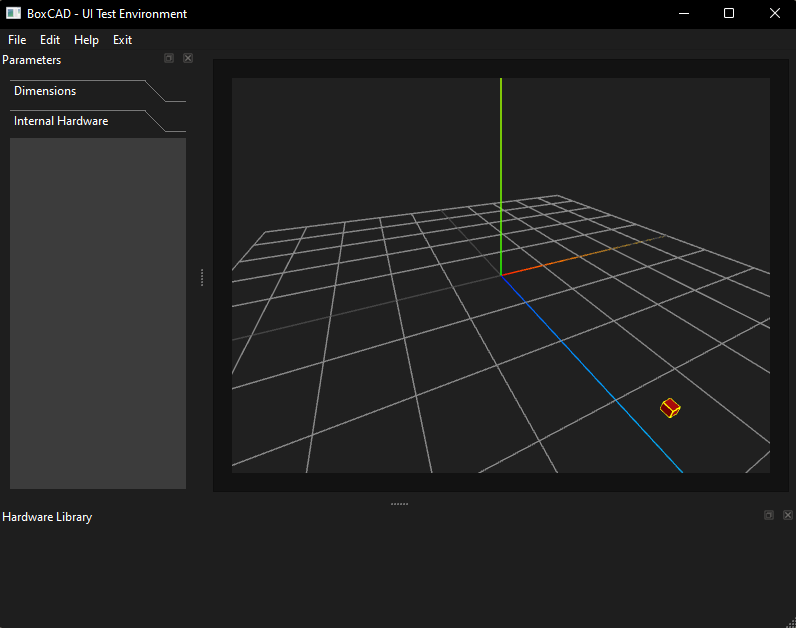Expand the Internal Hardware section
The width and height of the screenshot is (796, 628).
click(x=61, y=121)
